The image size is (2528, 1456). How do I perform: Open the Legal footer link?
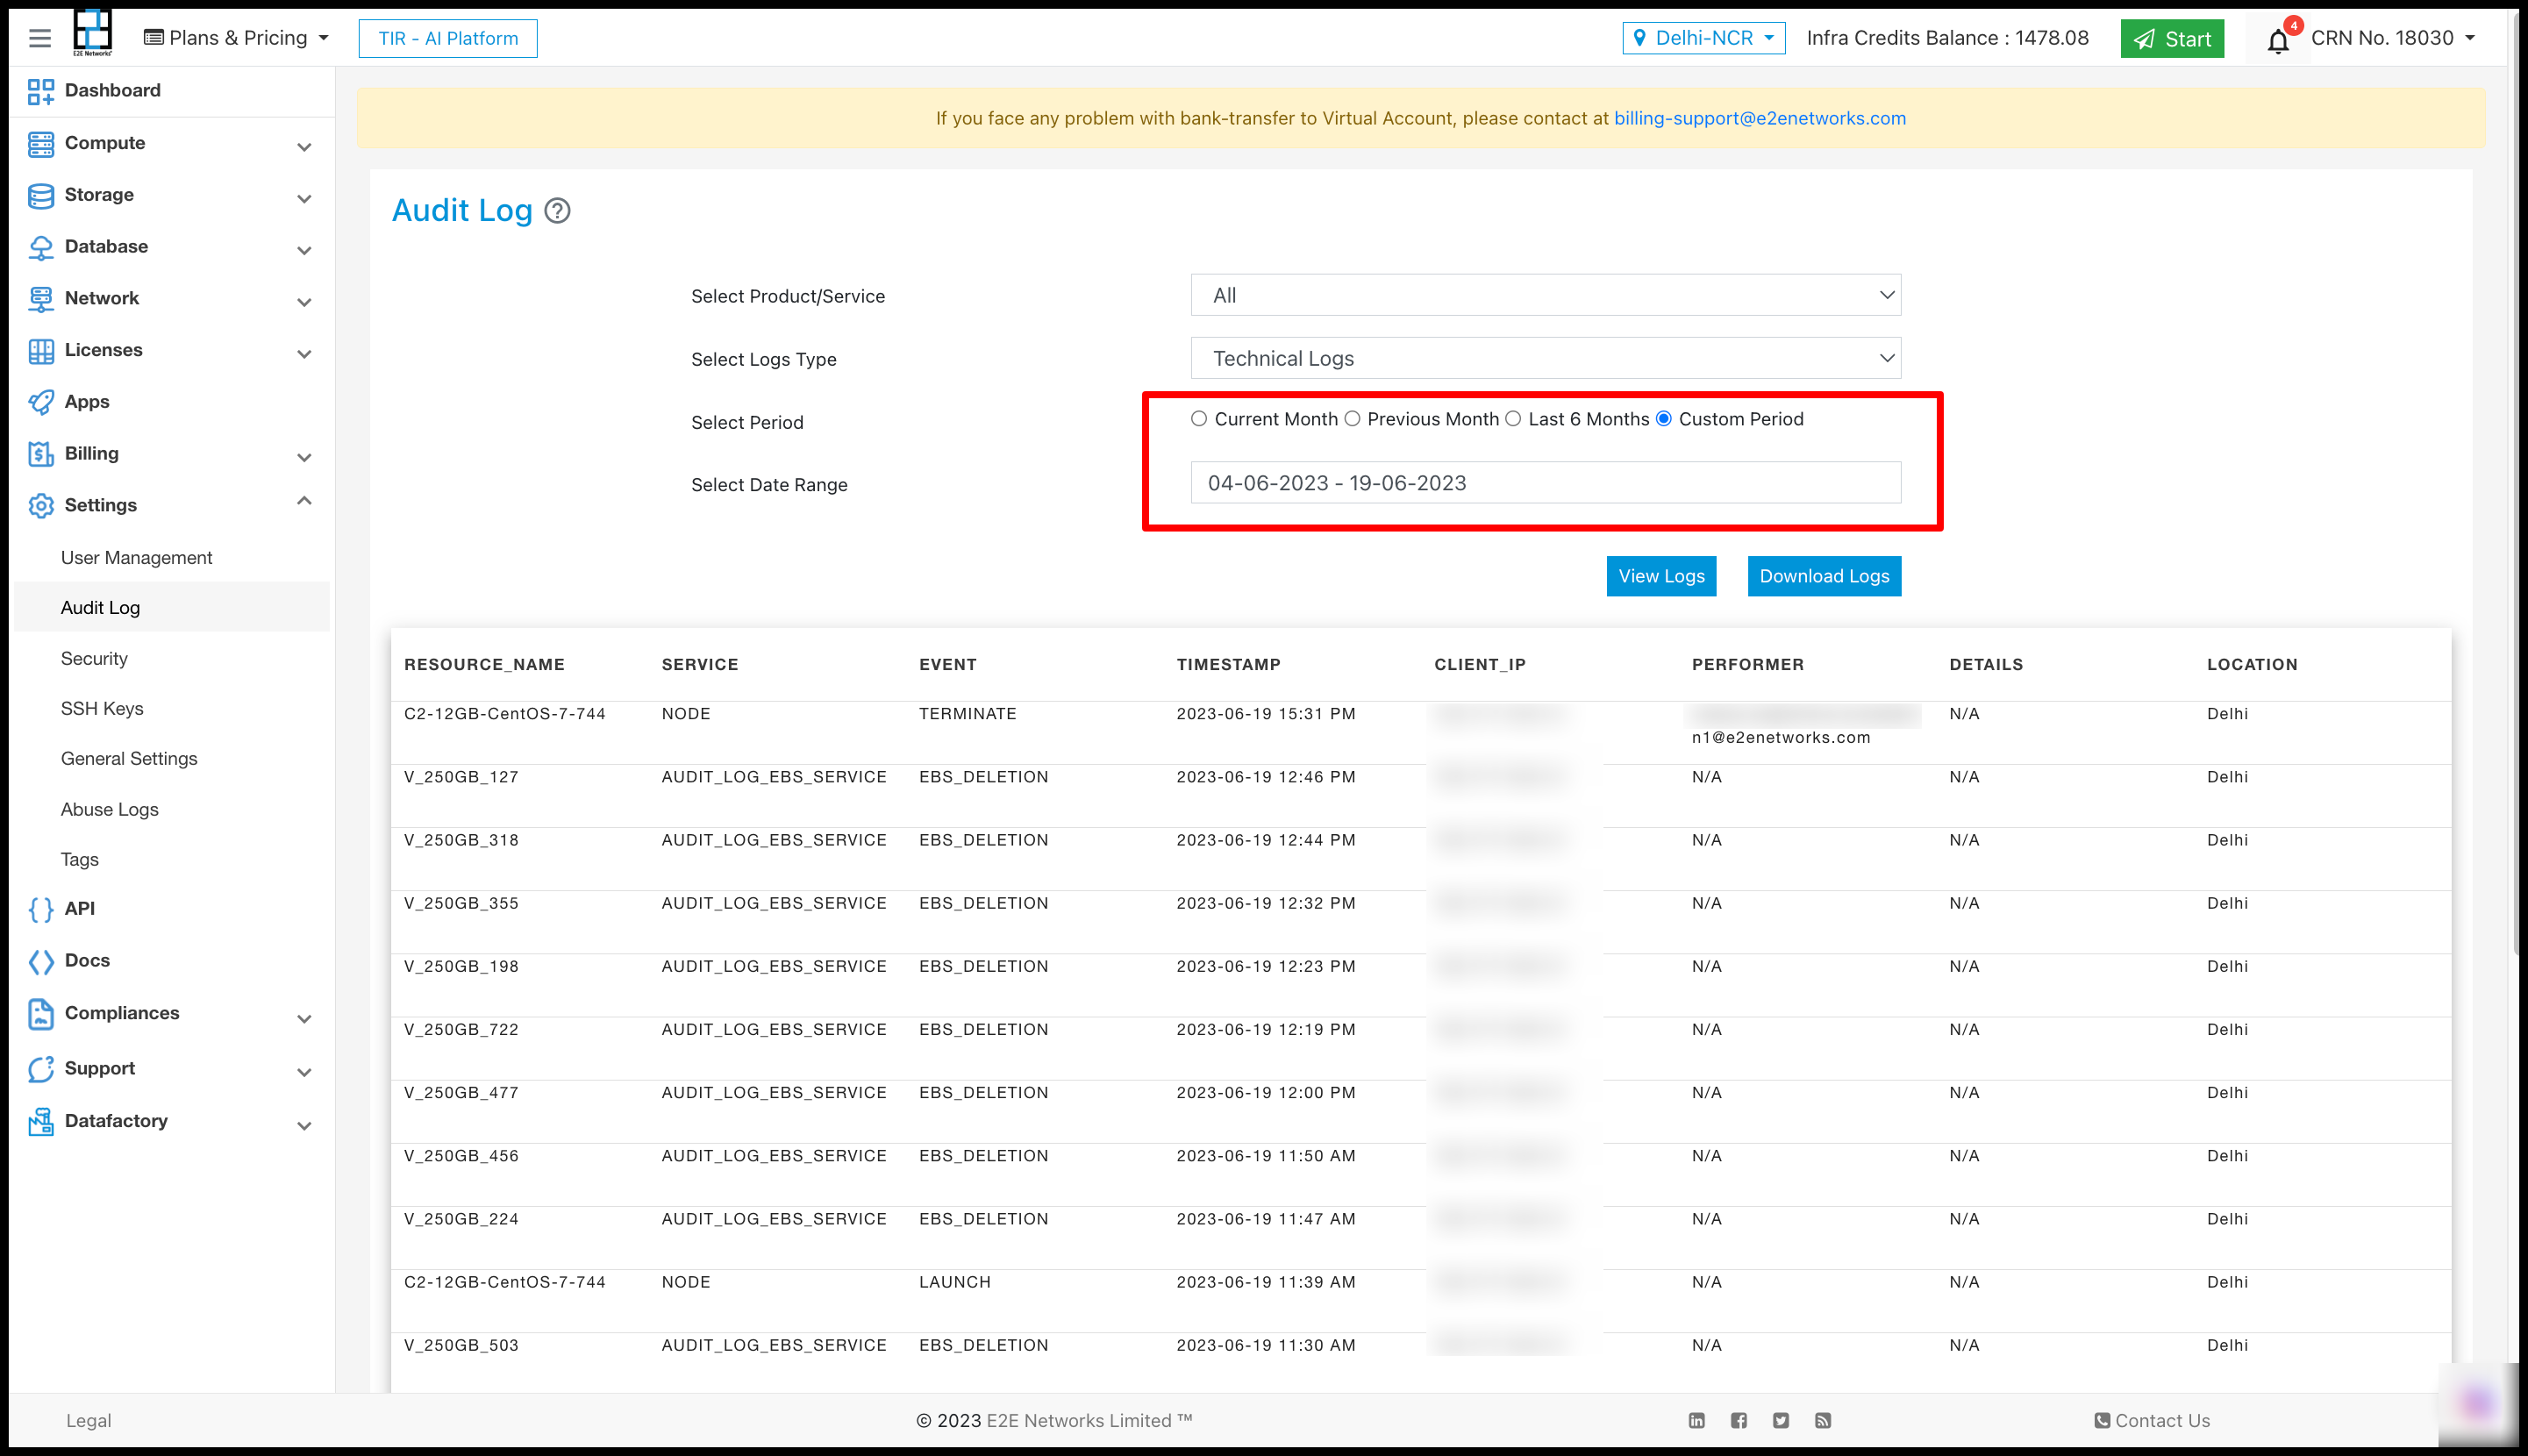click(88, 1420)
